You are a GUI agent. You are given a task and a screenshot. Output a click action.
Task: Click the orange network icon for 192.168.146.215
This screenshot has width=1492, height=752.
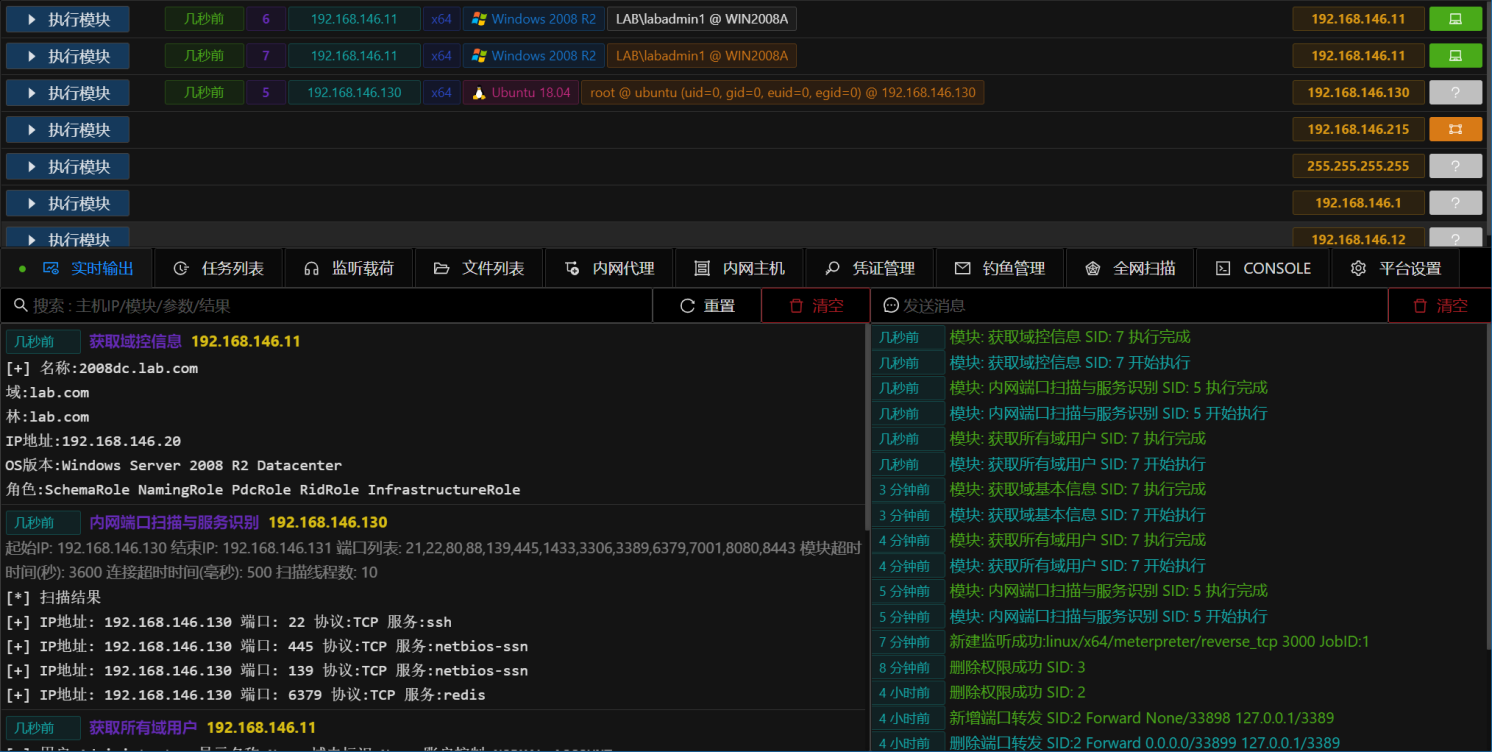click(x=1456, y=129)
